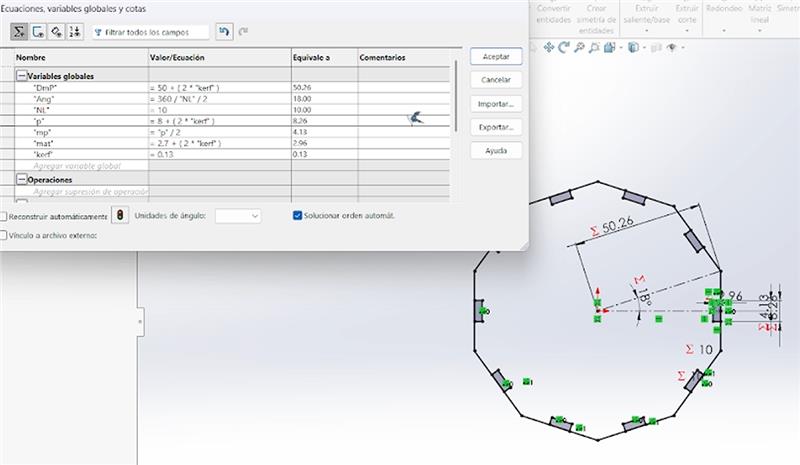The image size is (800, 465).
Task: Click the Matriz lineal tool
Action: [x=760, y=14]
